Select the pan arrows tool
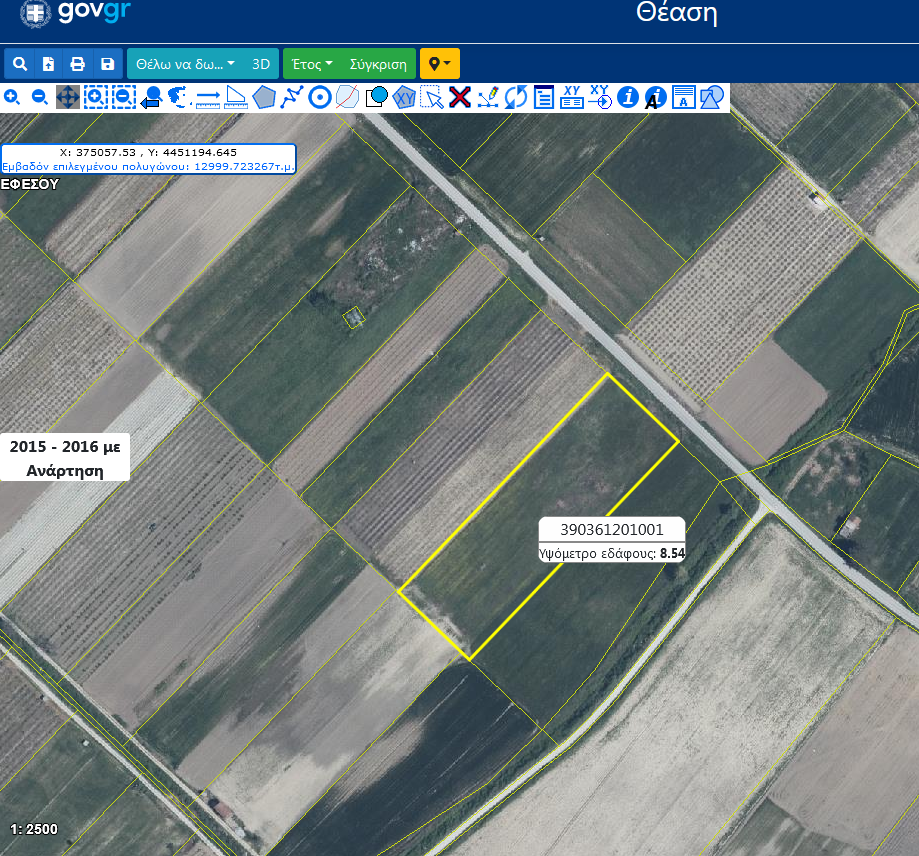The width and height of the screenshot is (919, 856). 67,97
